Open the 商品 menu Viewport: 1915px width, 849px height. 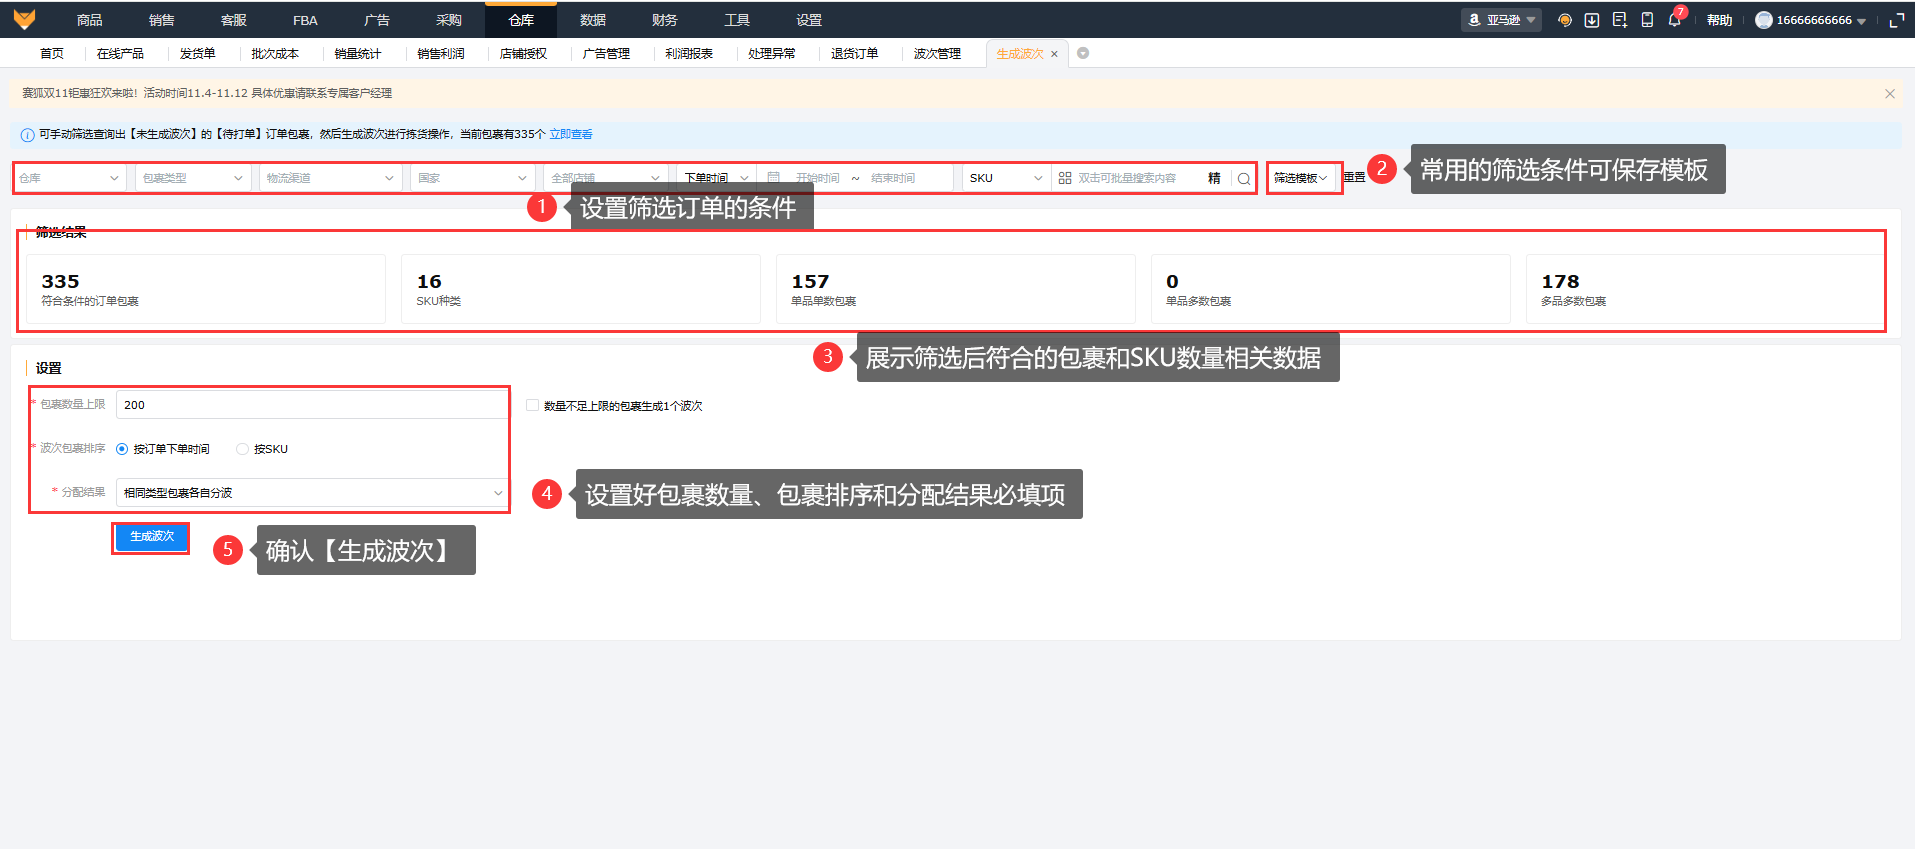[x=90, y=20]
